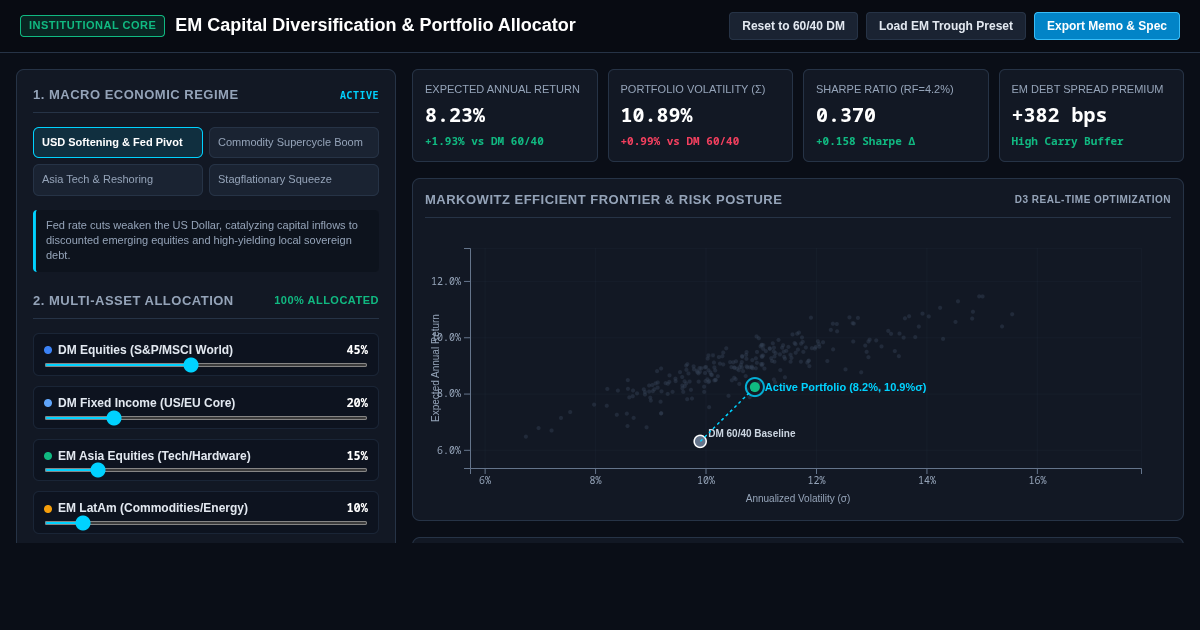Viewport: 1200px width, 630px height.
Task: Select USD Softening & Fed Pivot regime
Action: pyautogui.click(x=118, y=142)
